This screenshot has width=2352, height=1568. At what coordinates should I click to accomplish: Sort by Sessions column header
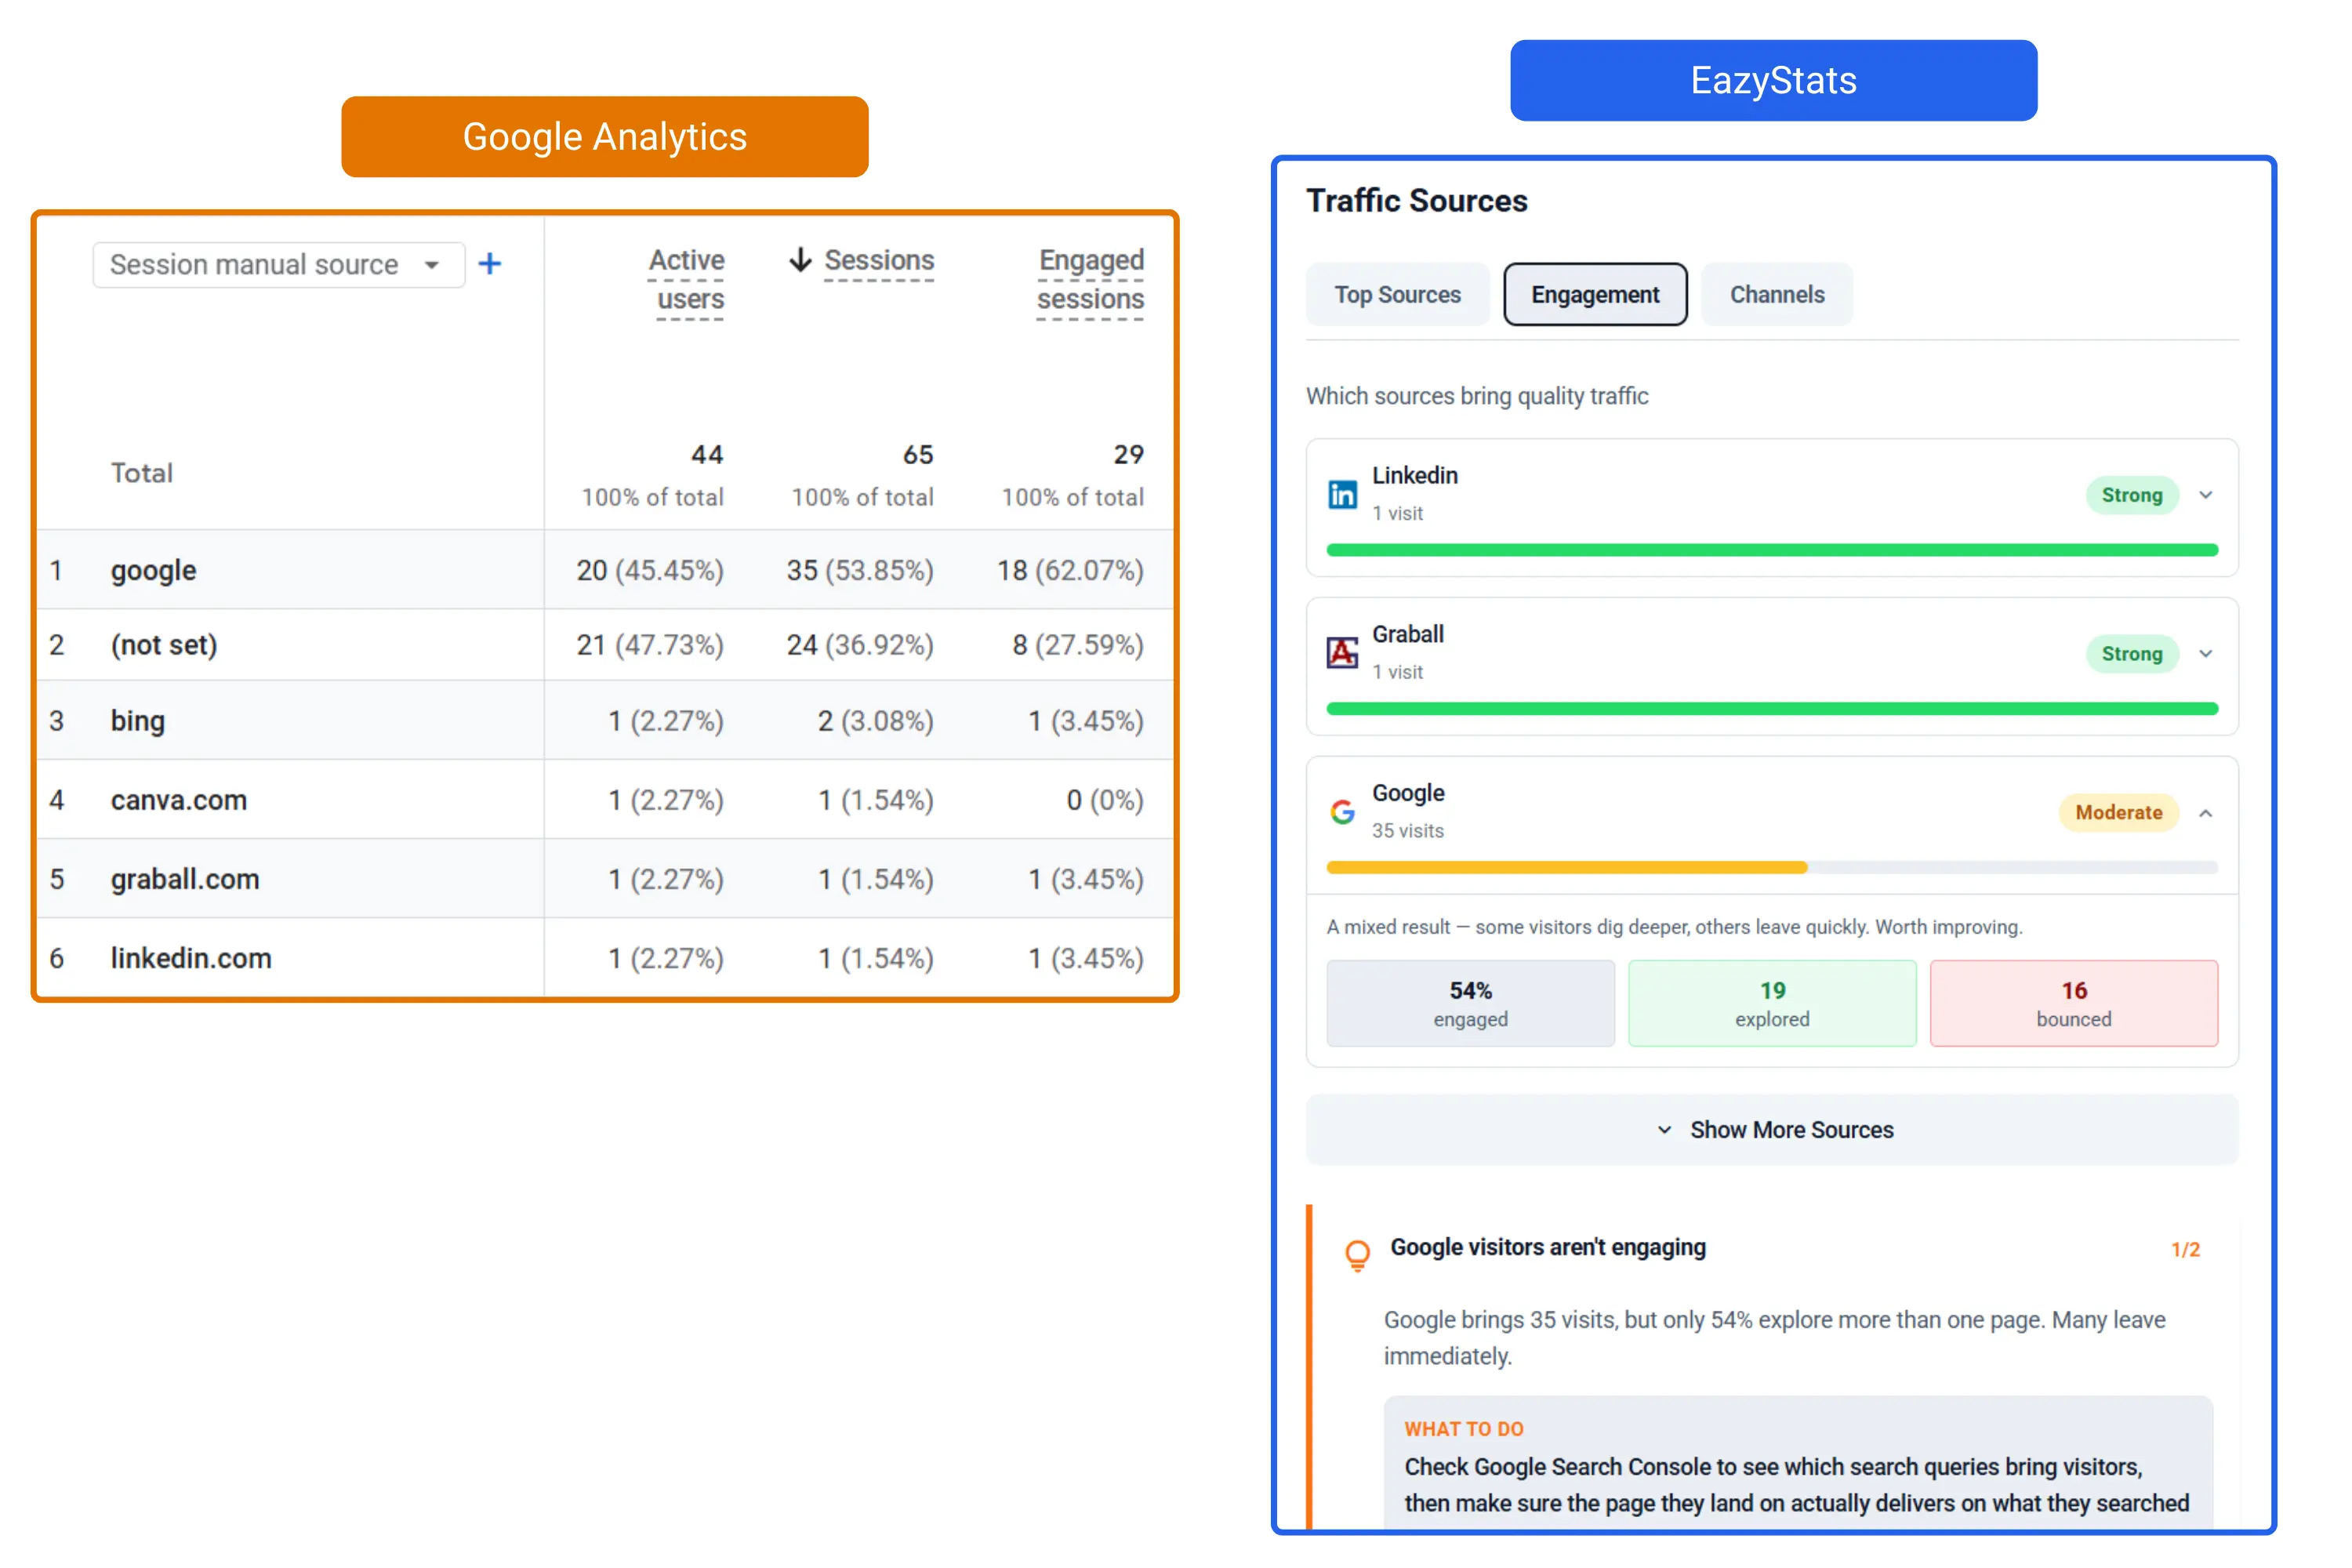coord(878,261)
